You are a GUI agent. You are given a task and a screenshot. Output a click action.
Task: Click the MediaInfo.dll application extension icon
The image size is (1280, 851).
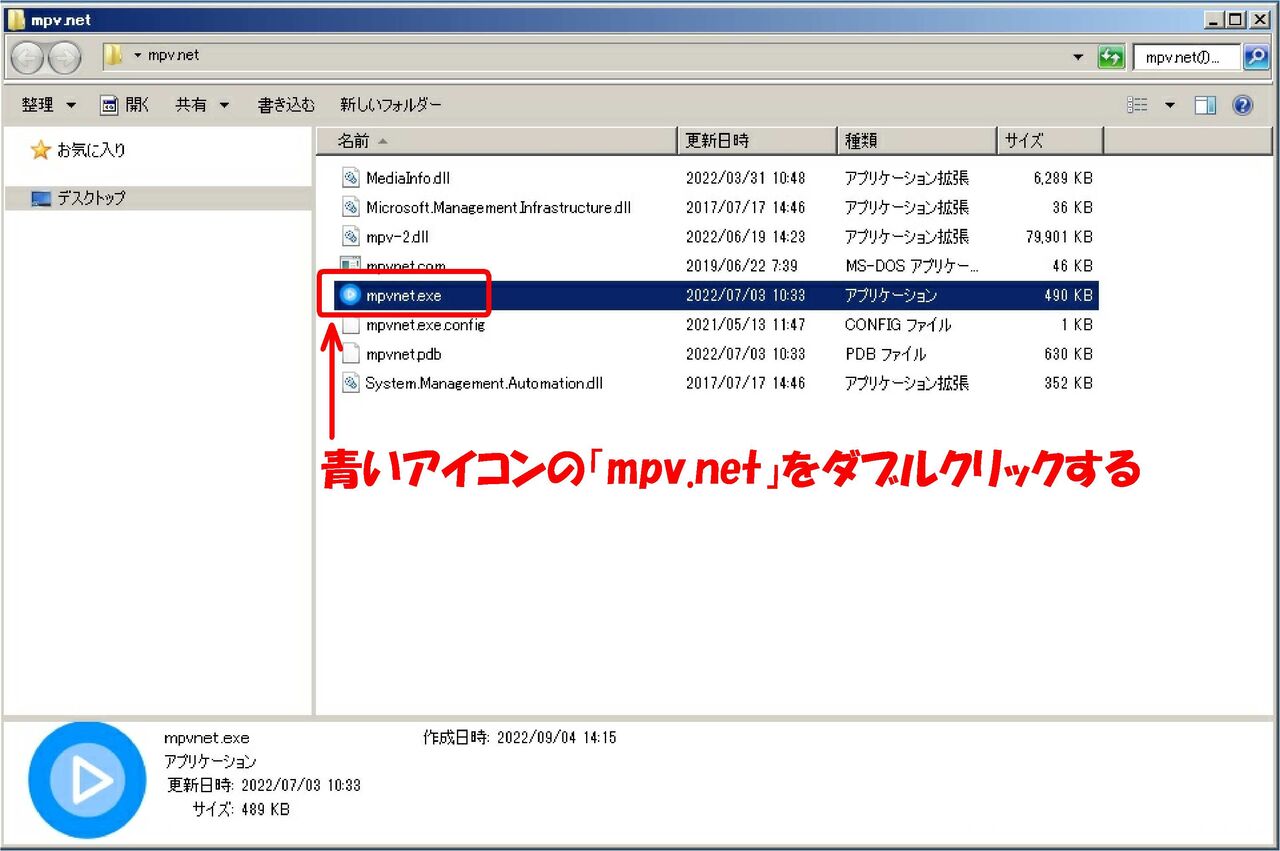tap(349, 178)
